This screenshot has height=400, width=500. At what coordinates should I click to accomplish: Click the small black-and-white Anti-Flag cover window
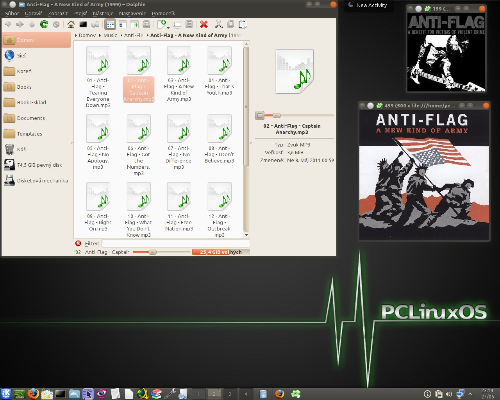446,52
